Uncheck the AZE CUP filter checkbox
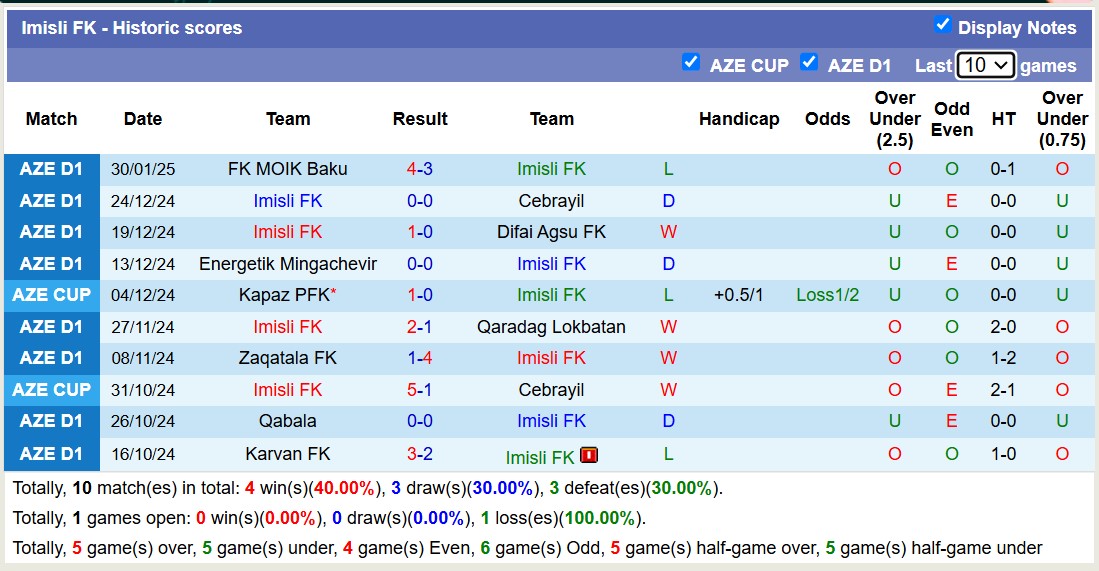The image size is (1099, 571). click(x=690, y=62)
